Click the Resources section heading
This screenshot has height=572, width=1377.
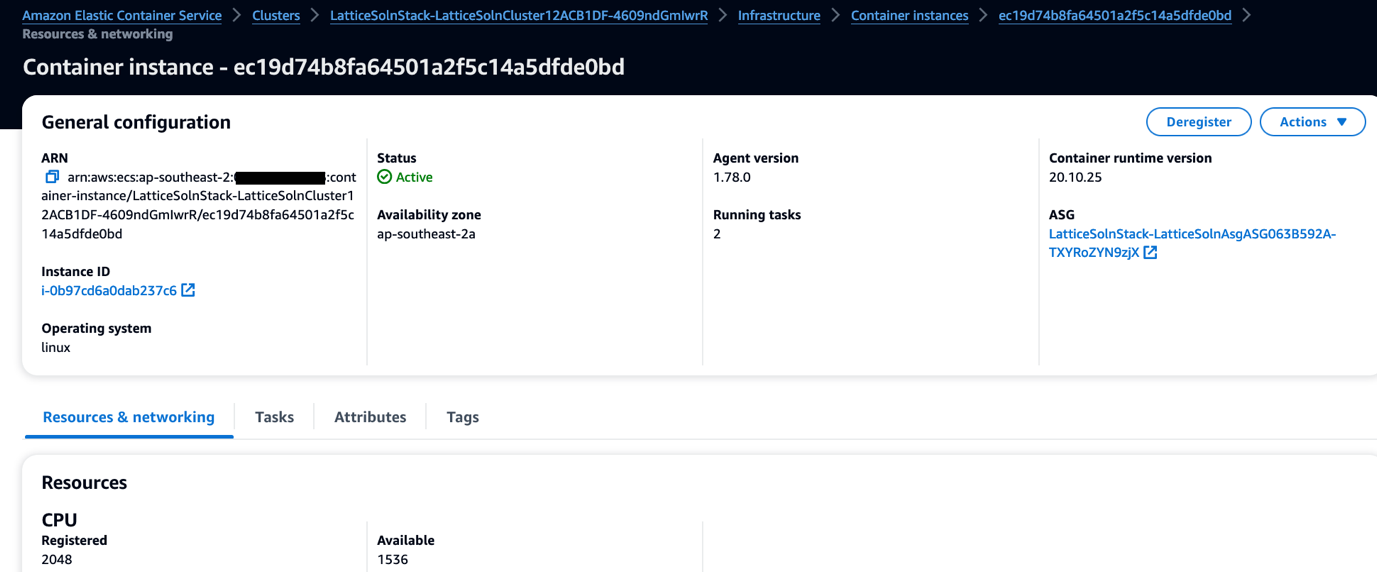(84, 482)
